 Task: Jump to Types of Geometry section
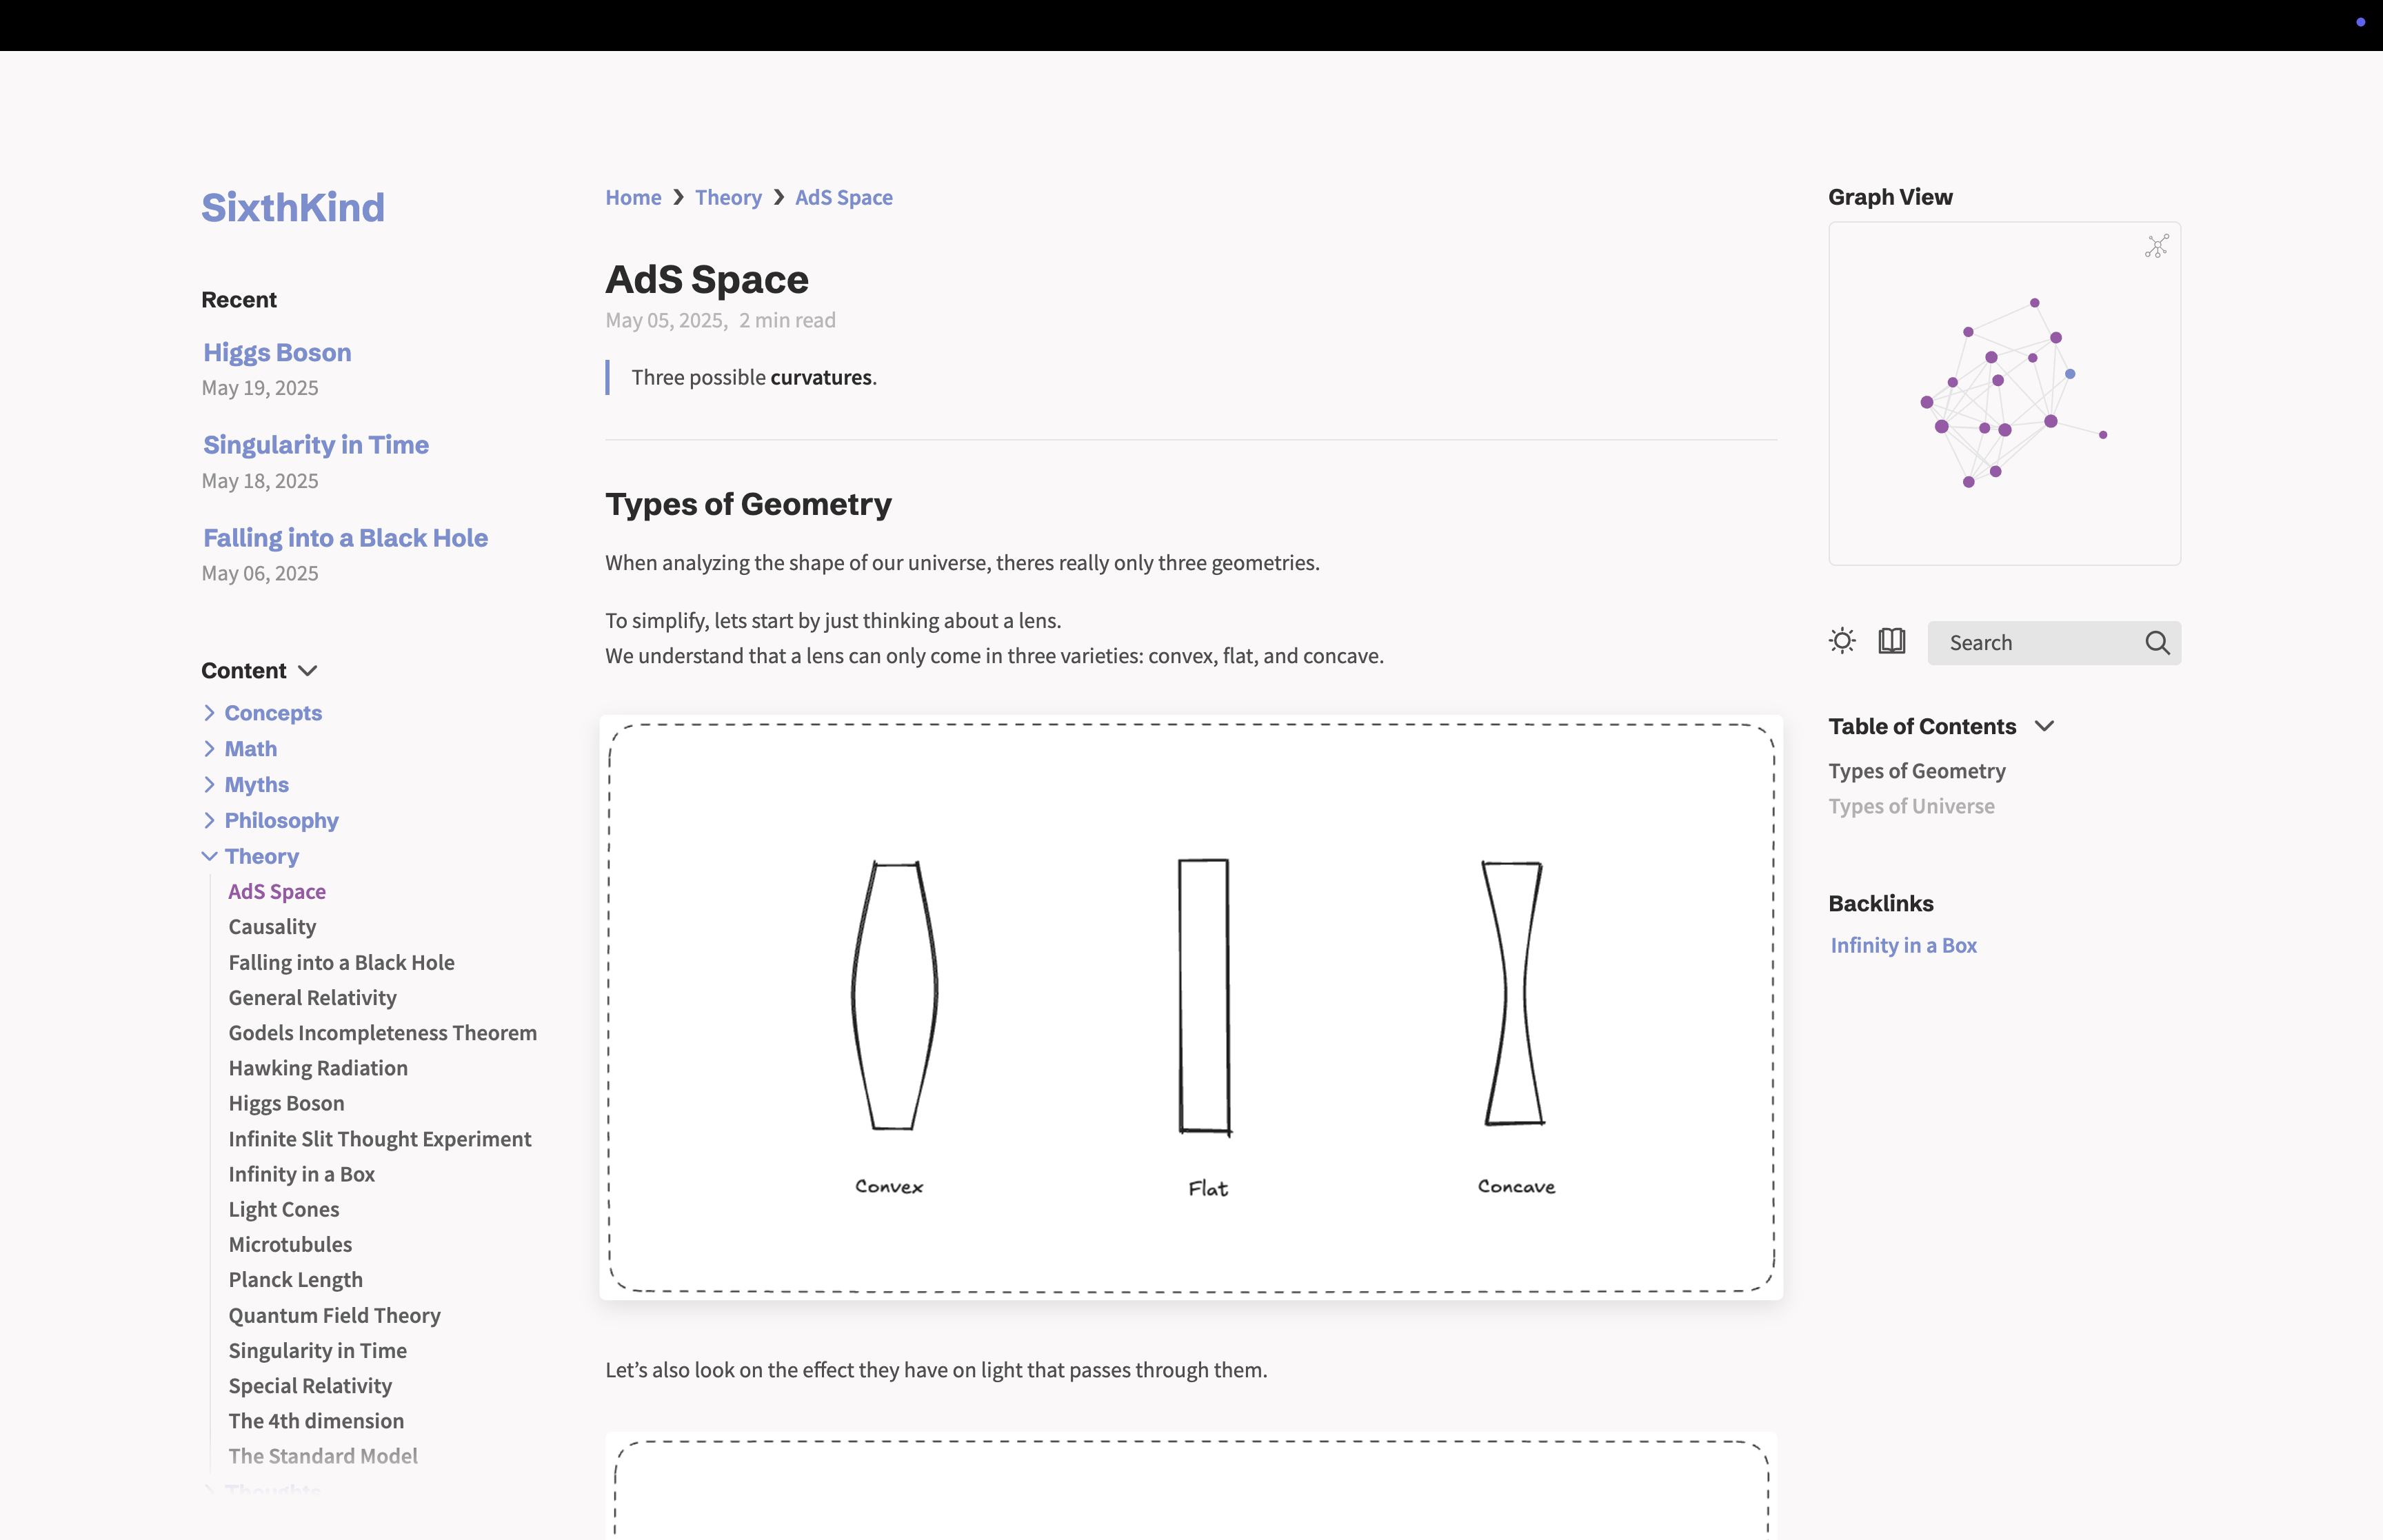click(1917, 771)
